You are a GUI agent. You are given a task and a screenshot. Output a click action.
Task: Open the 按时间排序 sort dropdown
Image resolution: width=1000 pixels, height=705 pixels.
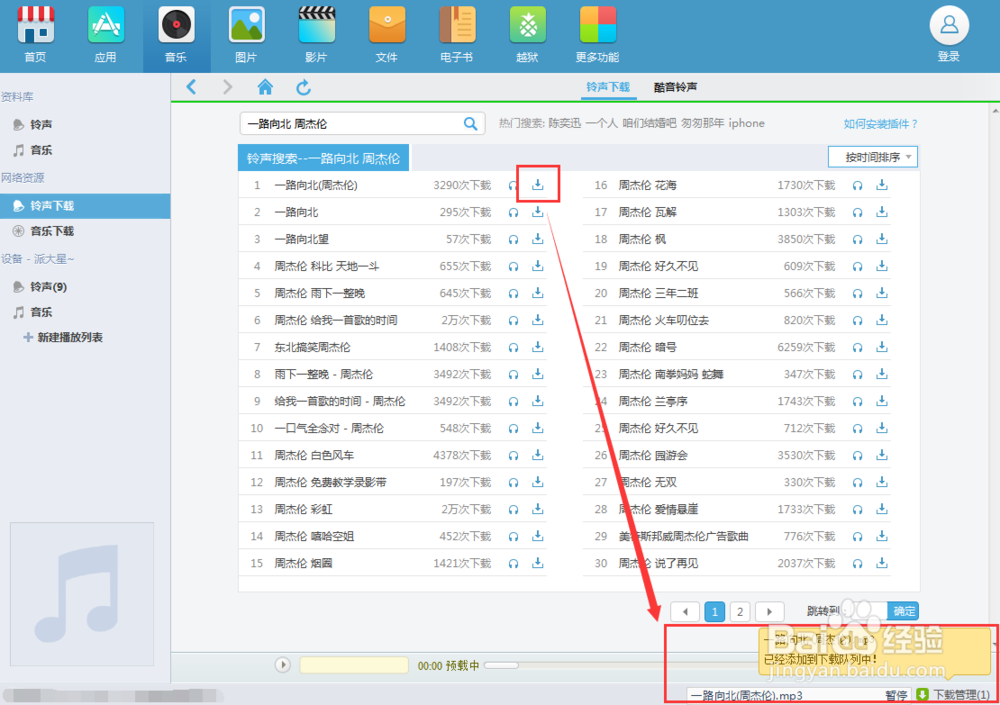pyautogui.click(x=873, y=157)
